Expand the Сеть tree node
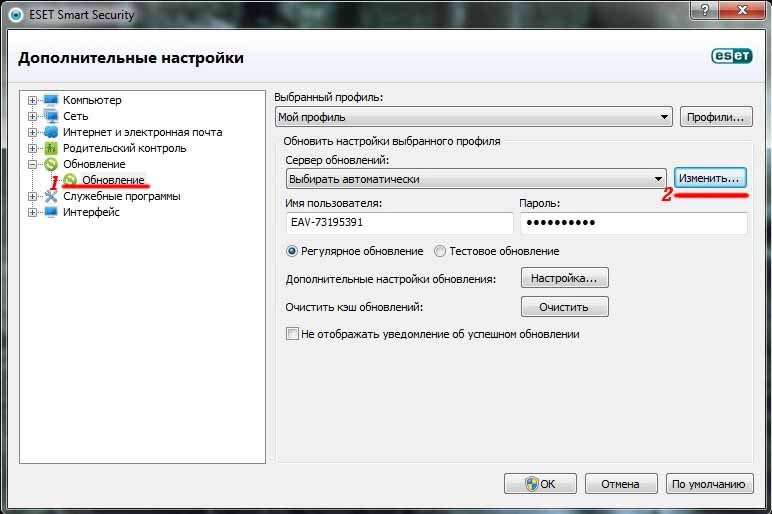 32,117
